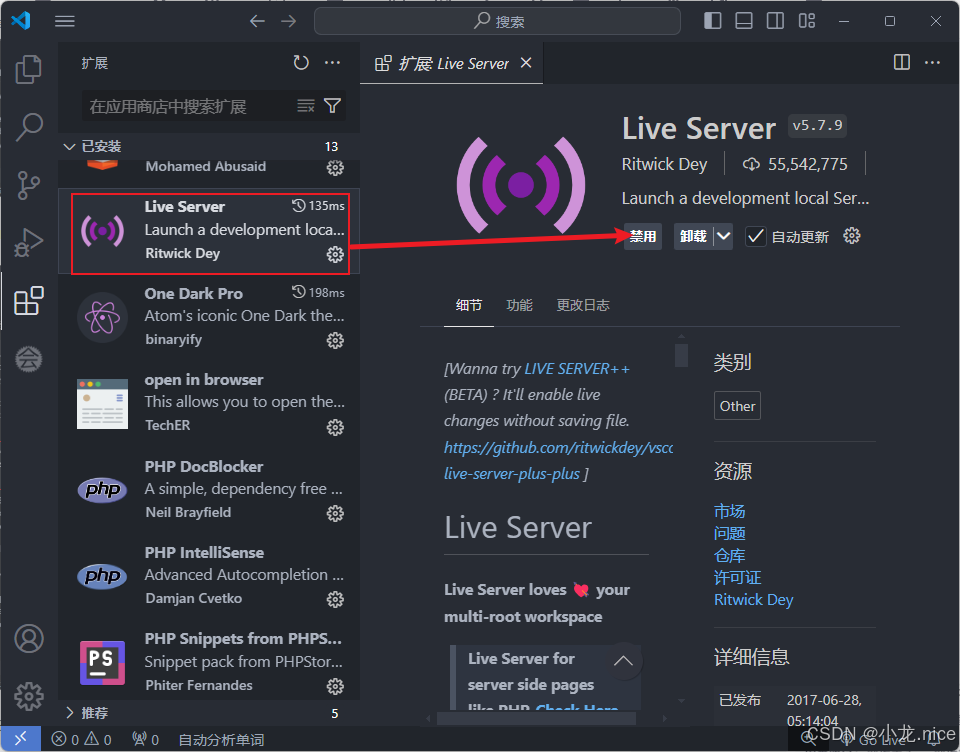This screenshot has height=752, width=960.
Task: Open One Dark Pro manage gear
Action: 335,340
